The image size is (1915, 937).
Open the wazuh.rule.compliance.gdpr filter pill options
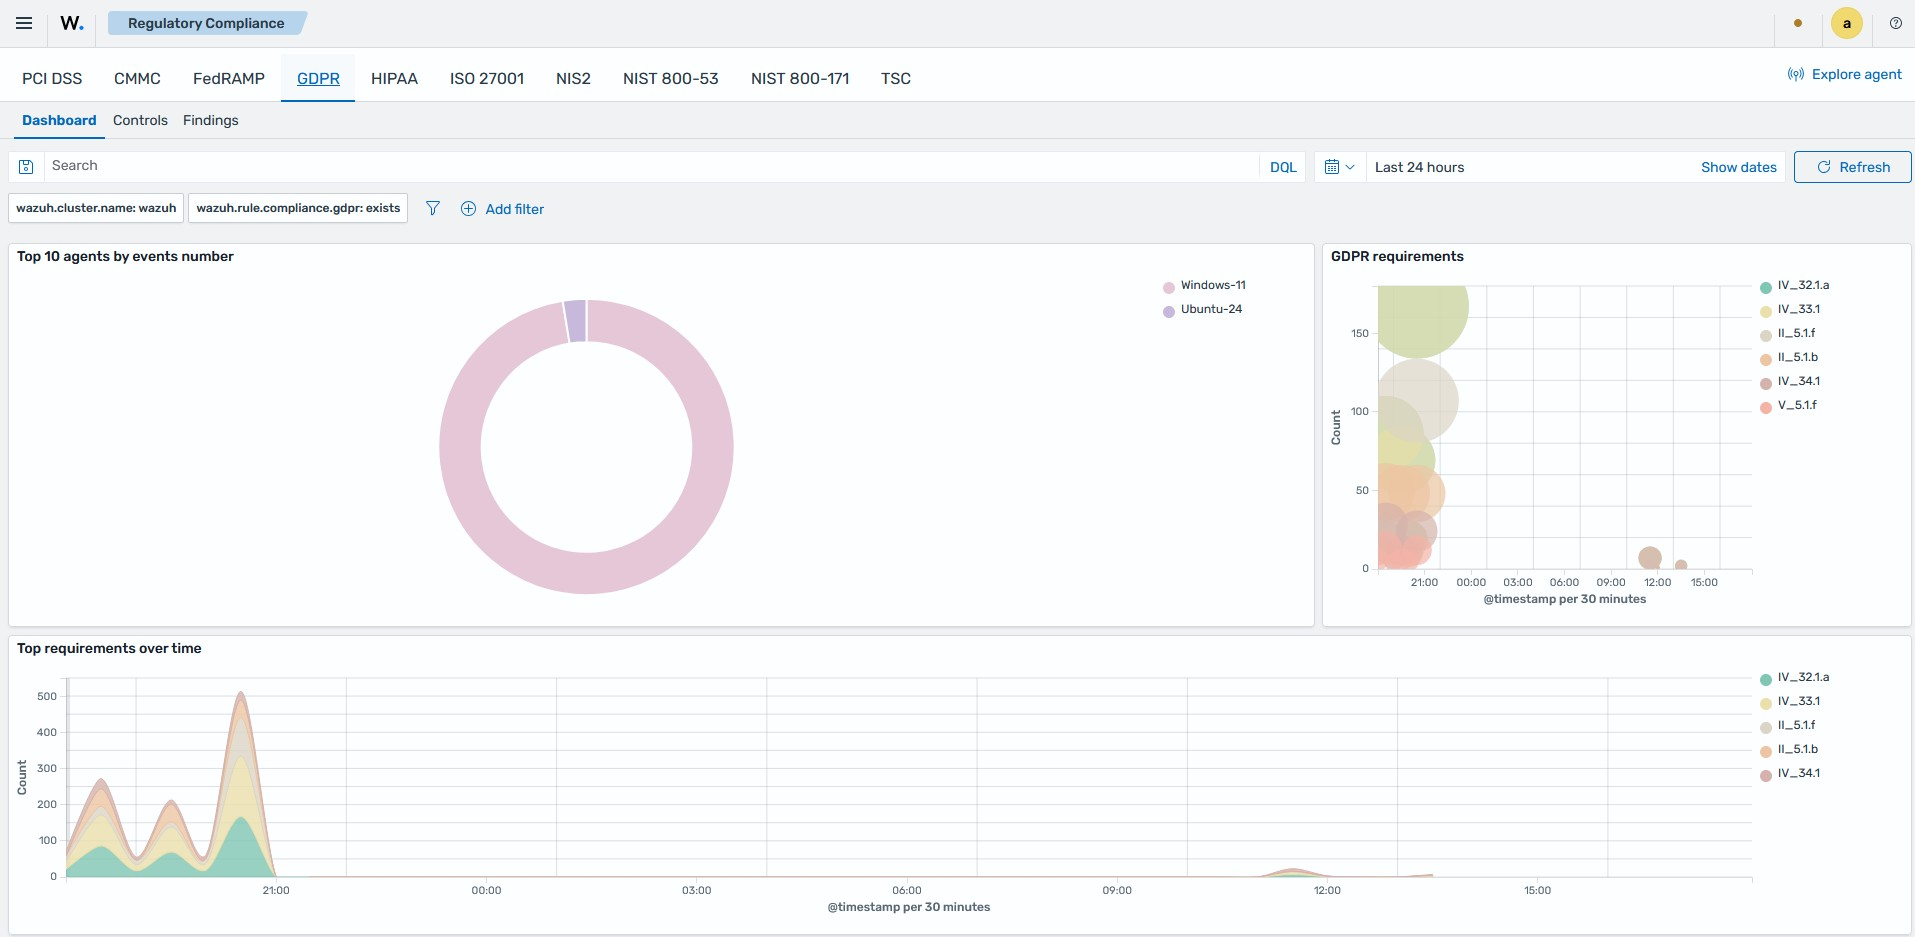(x=298, y=208)
